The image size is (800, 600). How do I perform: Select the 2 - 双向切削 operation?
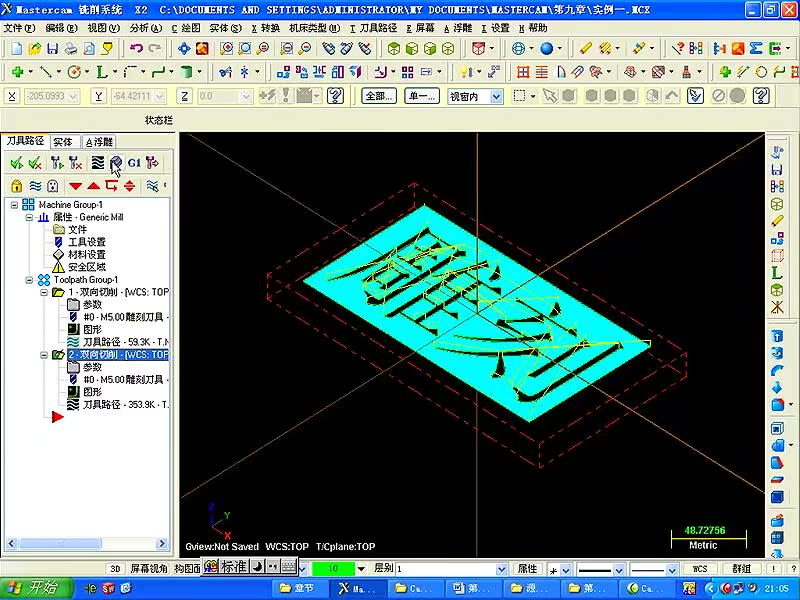click(x=118, y=355)
